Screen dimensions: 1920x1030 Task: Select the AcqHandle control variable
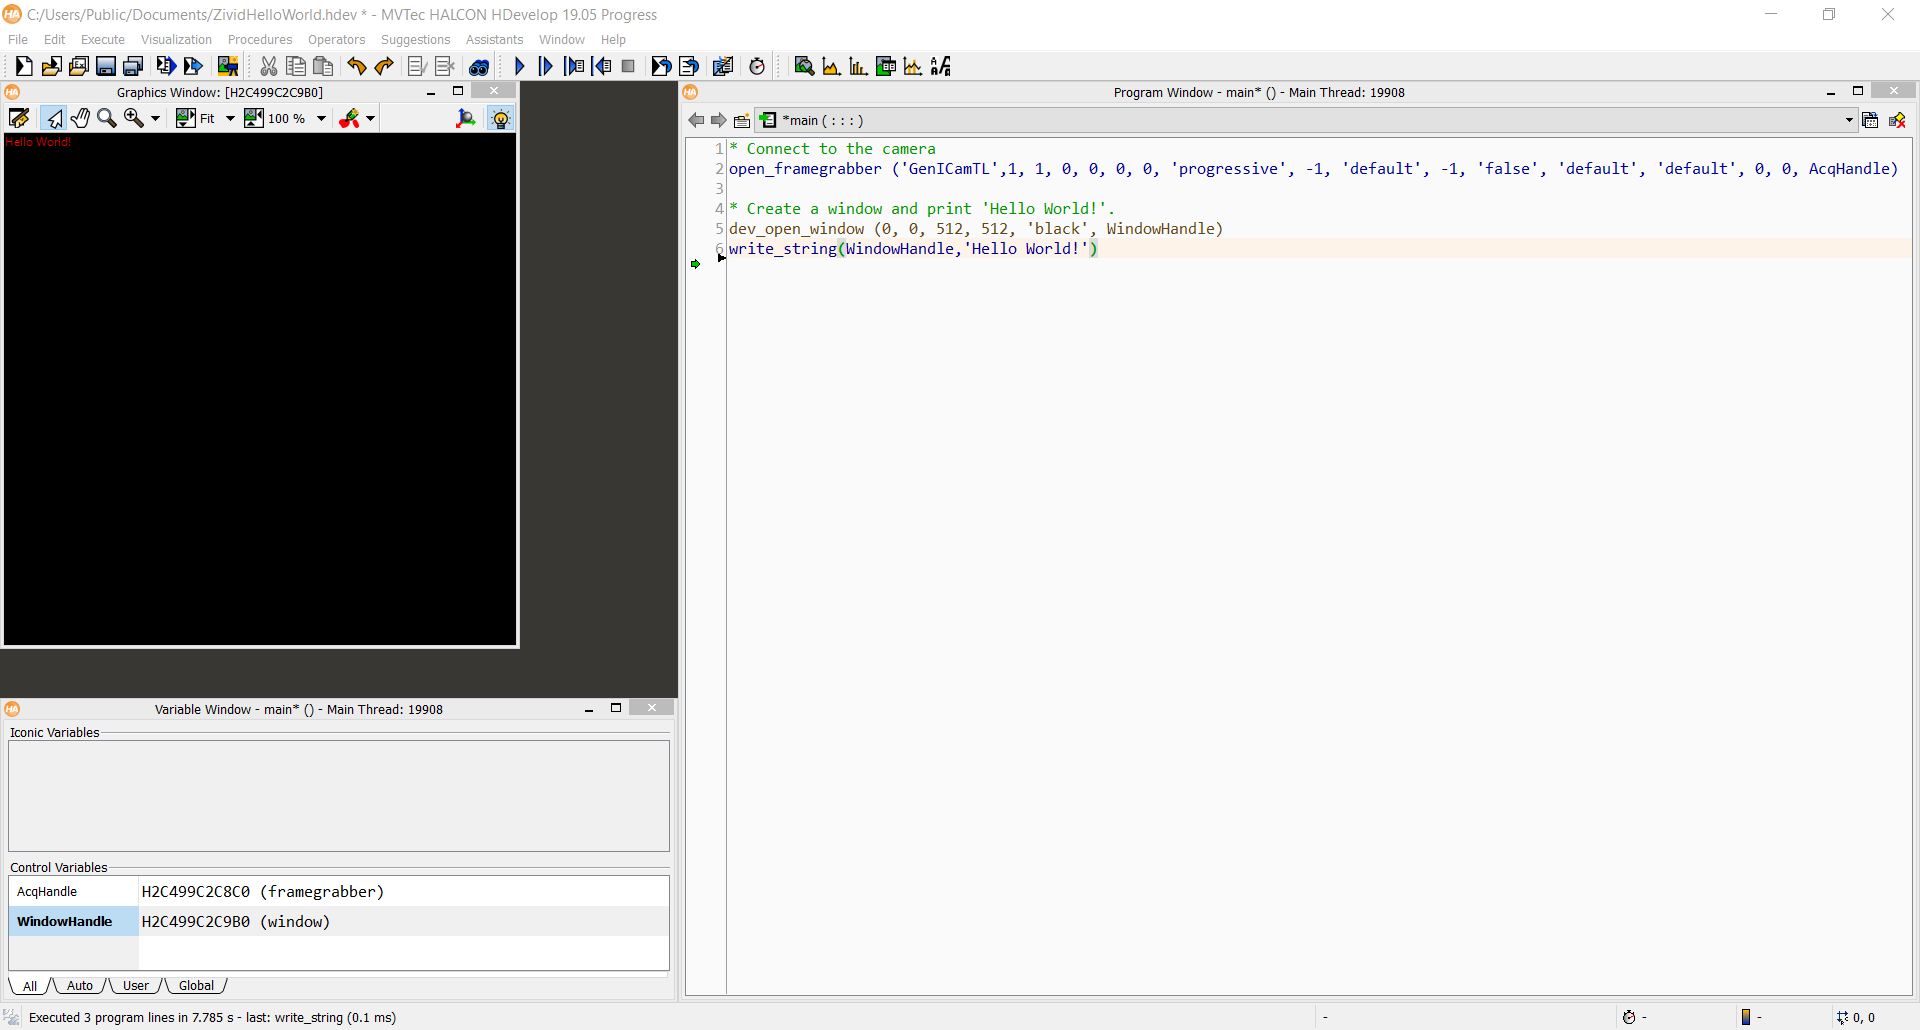(47, 892)
